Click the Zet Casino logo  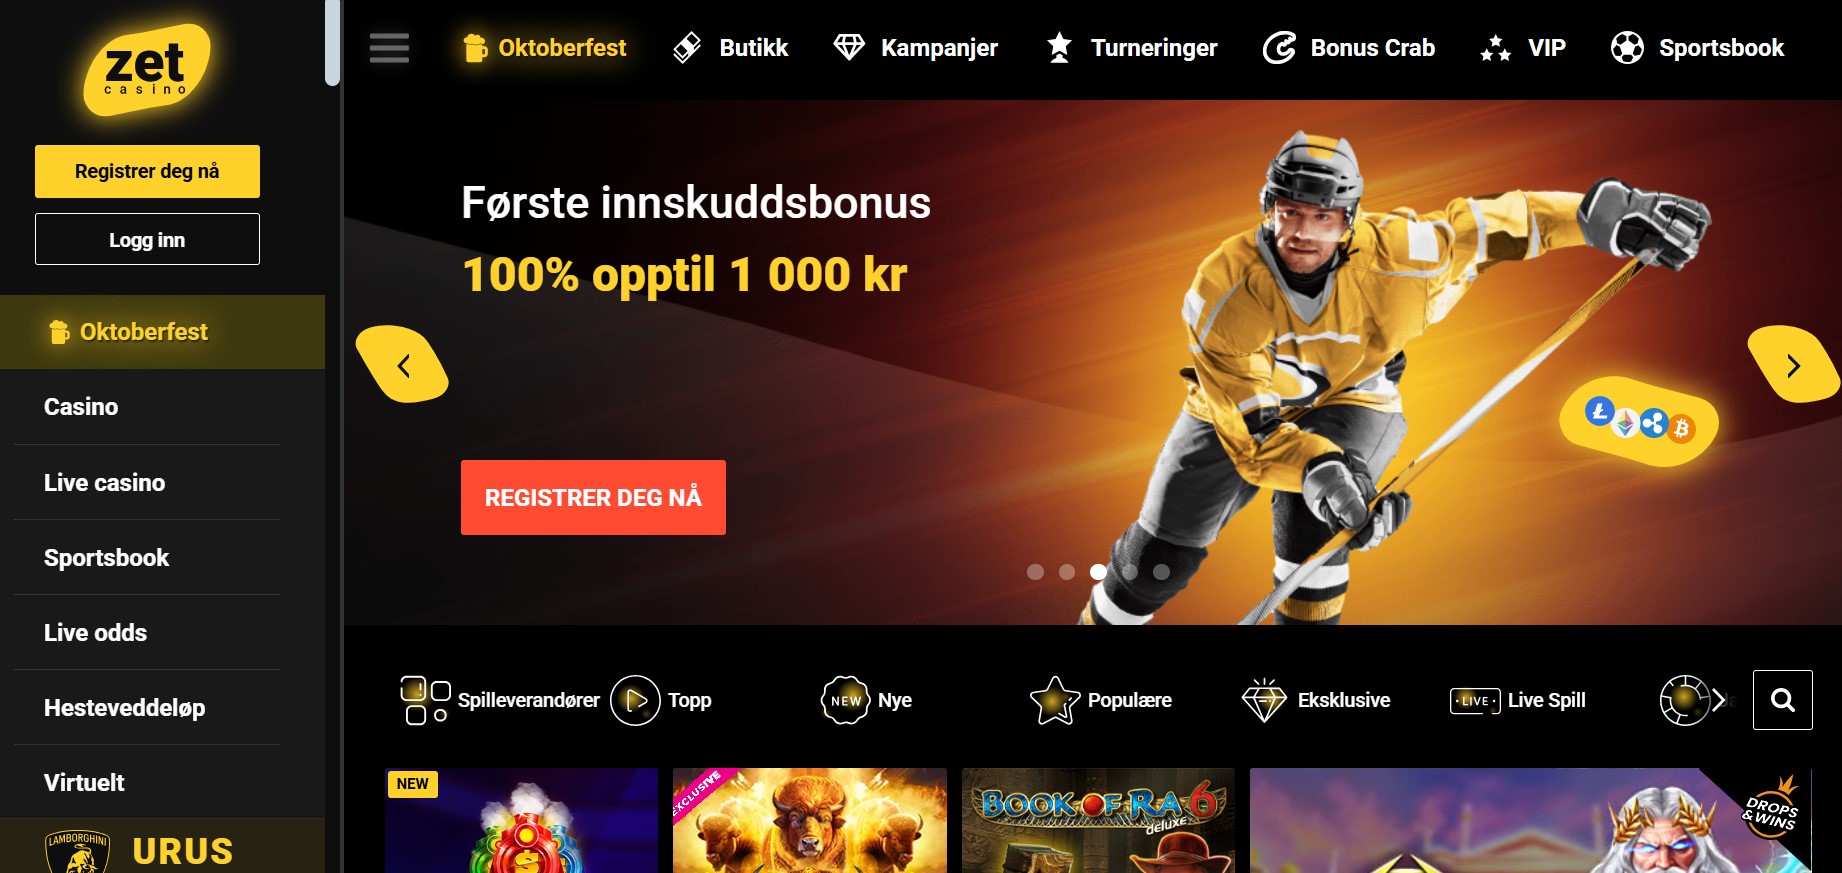147,69
